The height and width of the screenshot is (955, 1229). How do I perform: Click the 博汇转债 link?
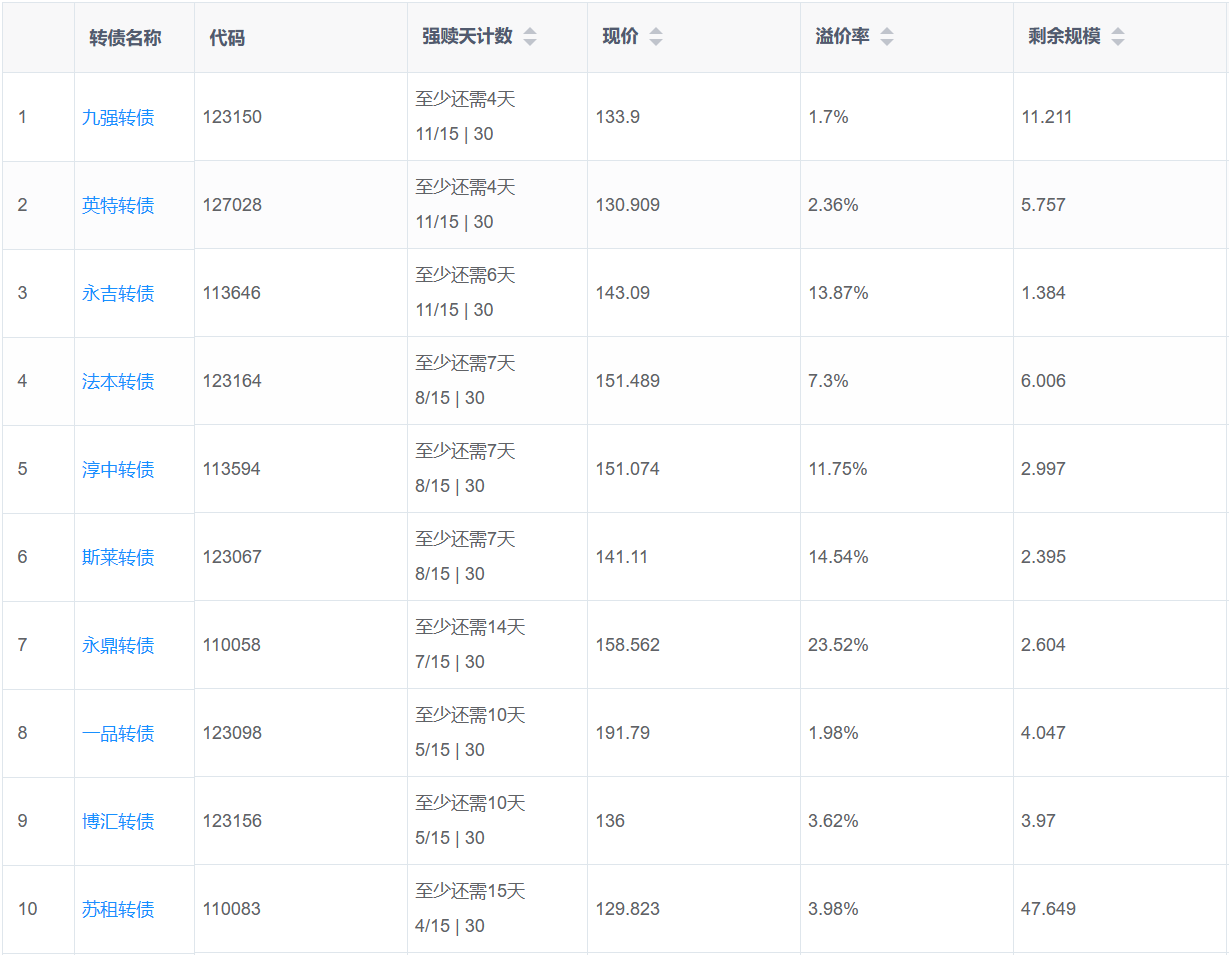[118, 822]
